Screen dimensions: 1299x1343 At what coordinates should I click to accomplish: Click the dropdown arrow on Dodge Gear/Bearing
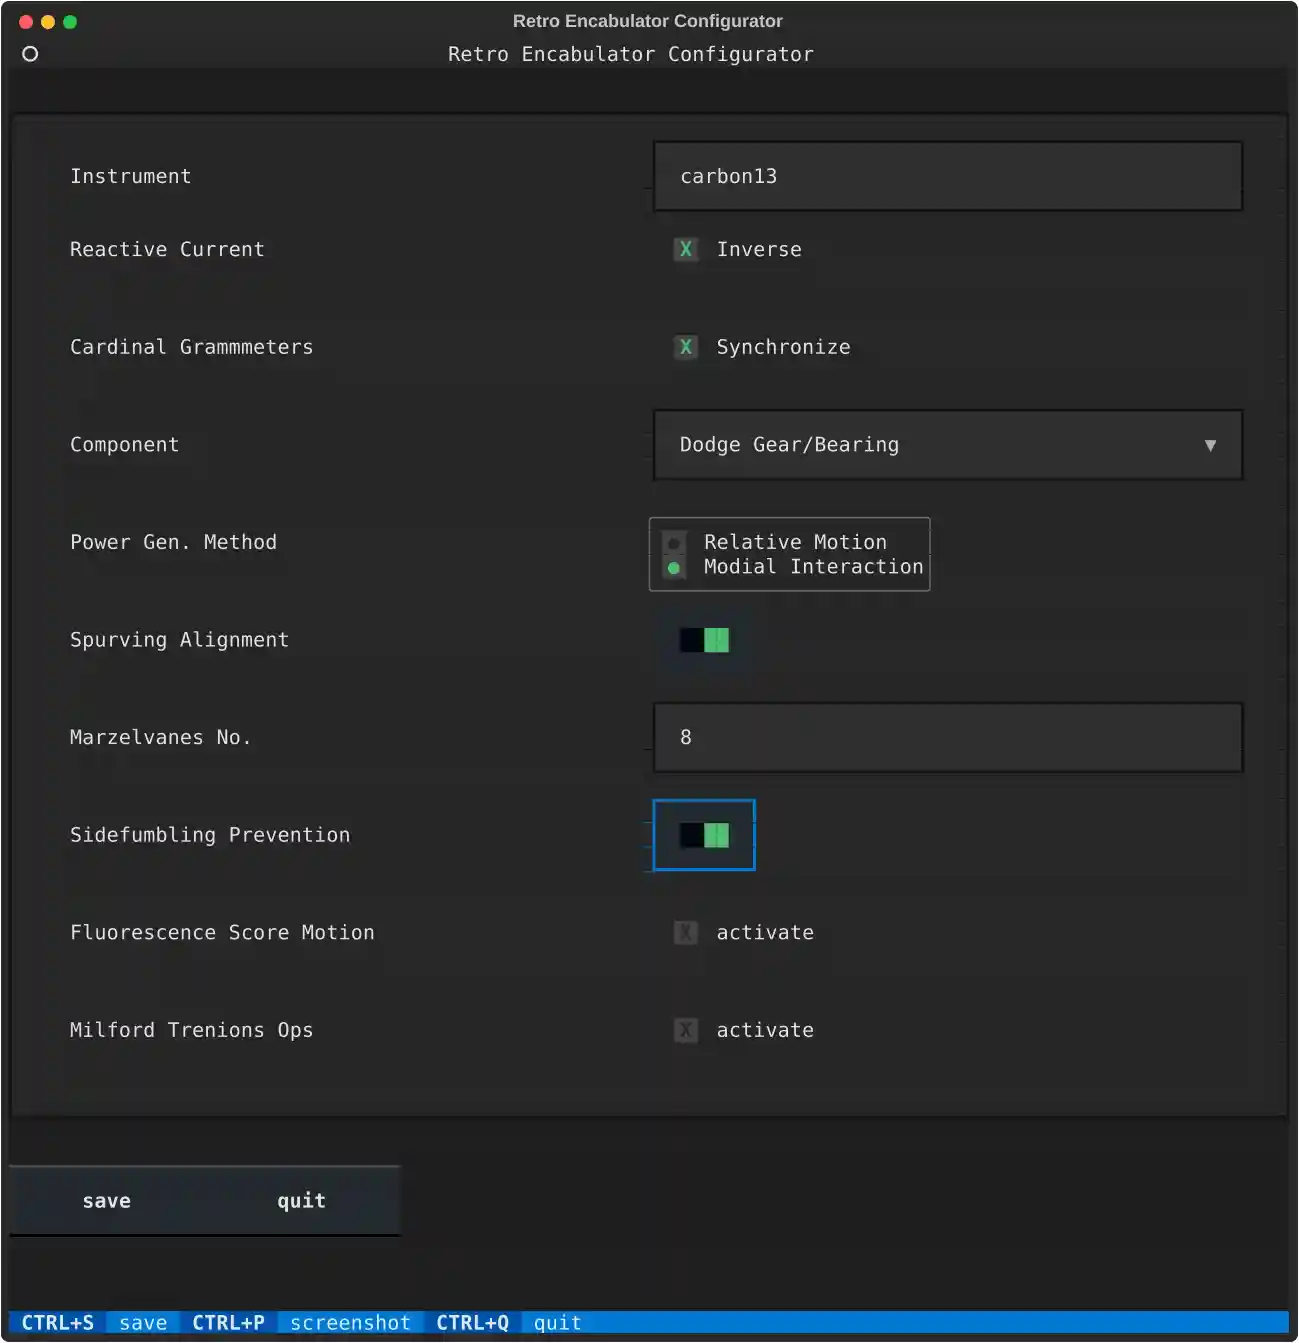[x=1211, y=445]
